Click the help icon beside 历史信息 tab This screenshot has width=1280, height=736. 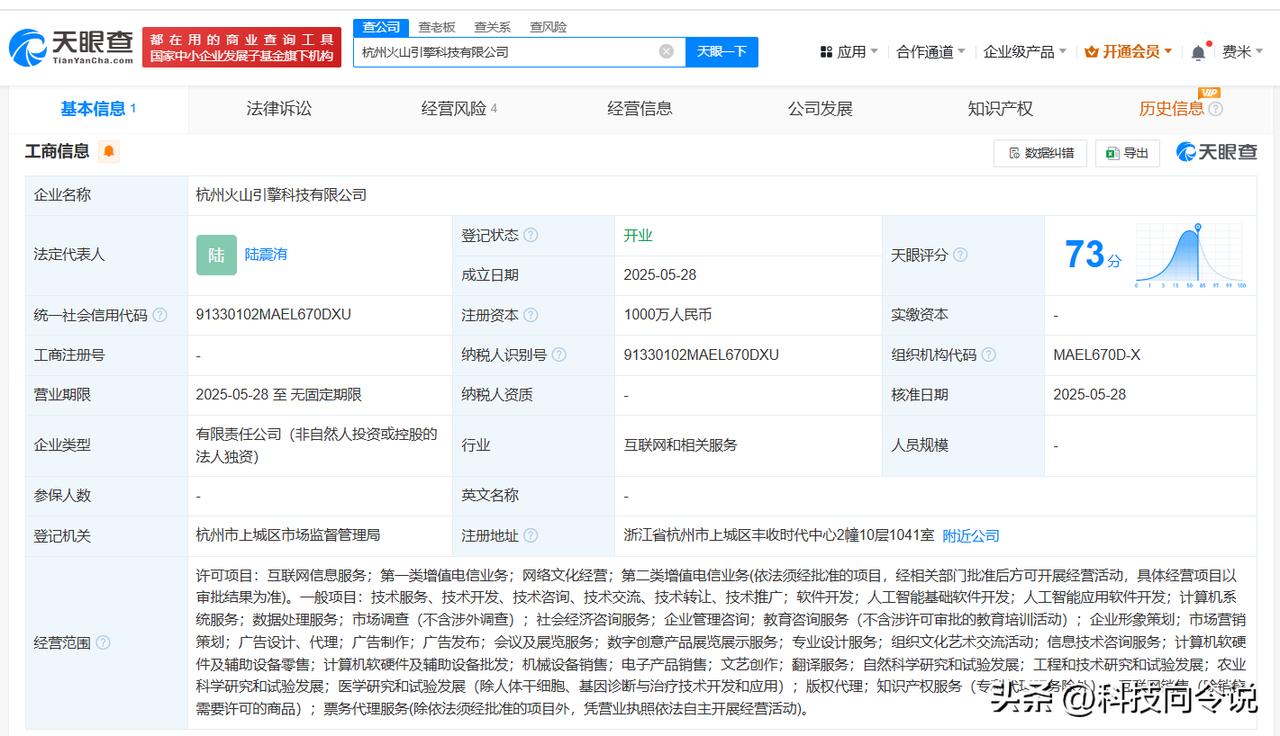1215,109
